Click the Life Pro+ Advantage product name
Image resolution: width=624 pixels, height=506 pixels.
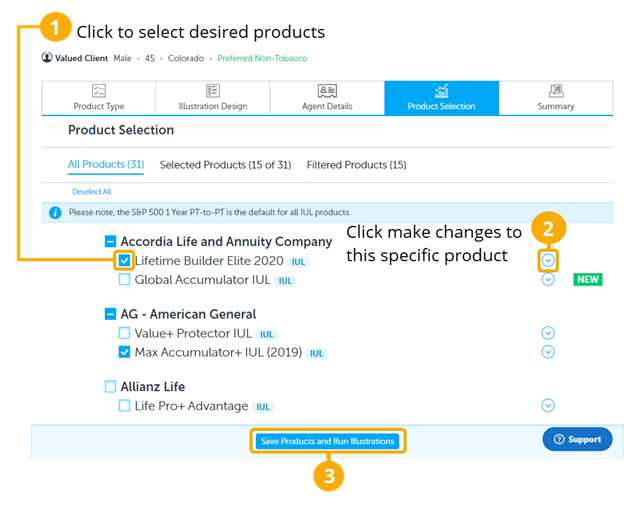tap(191, 406)
